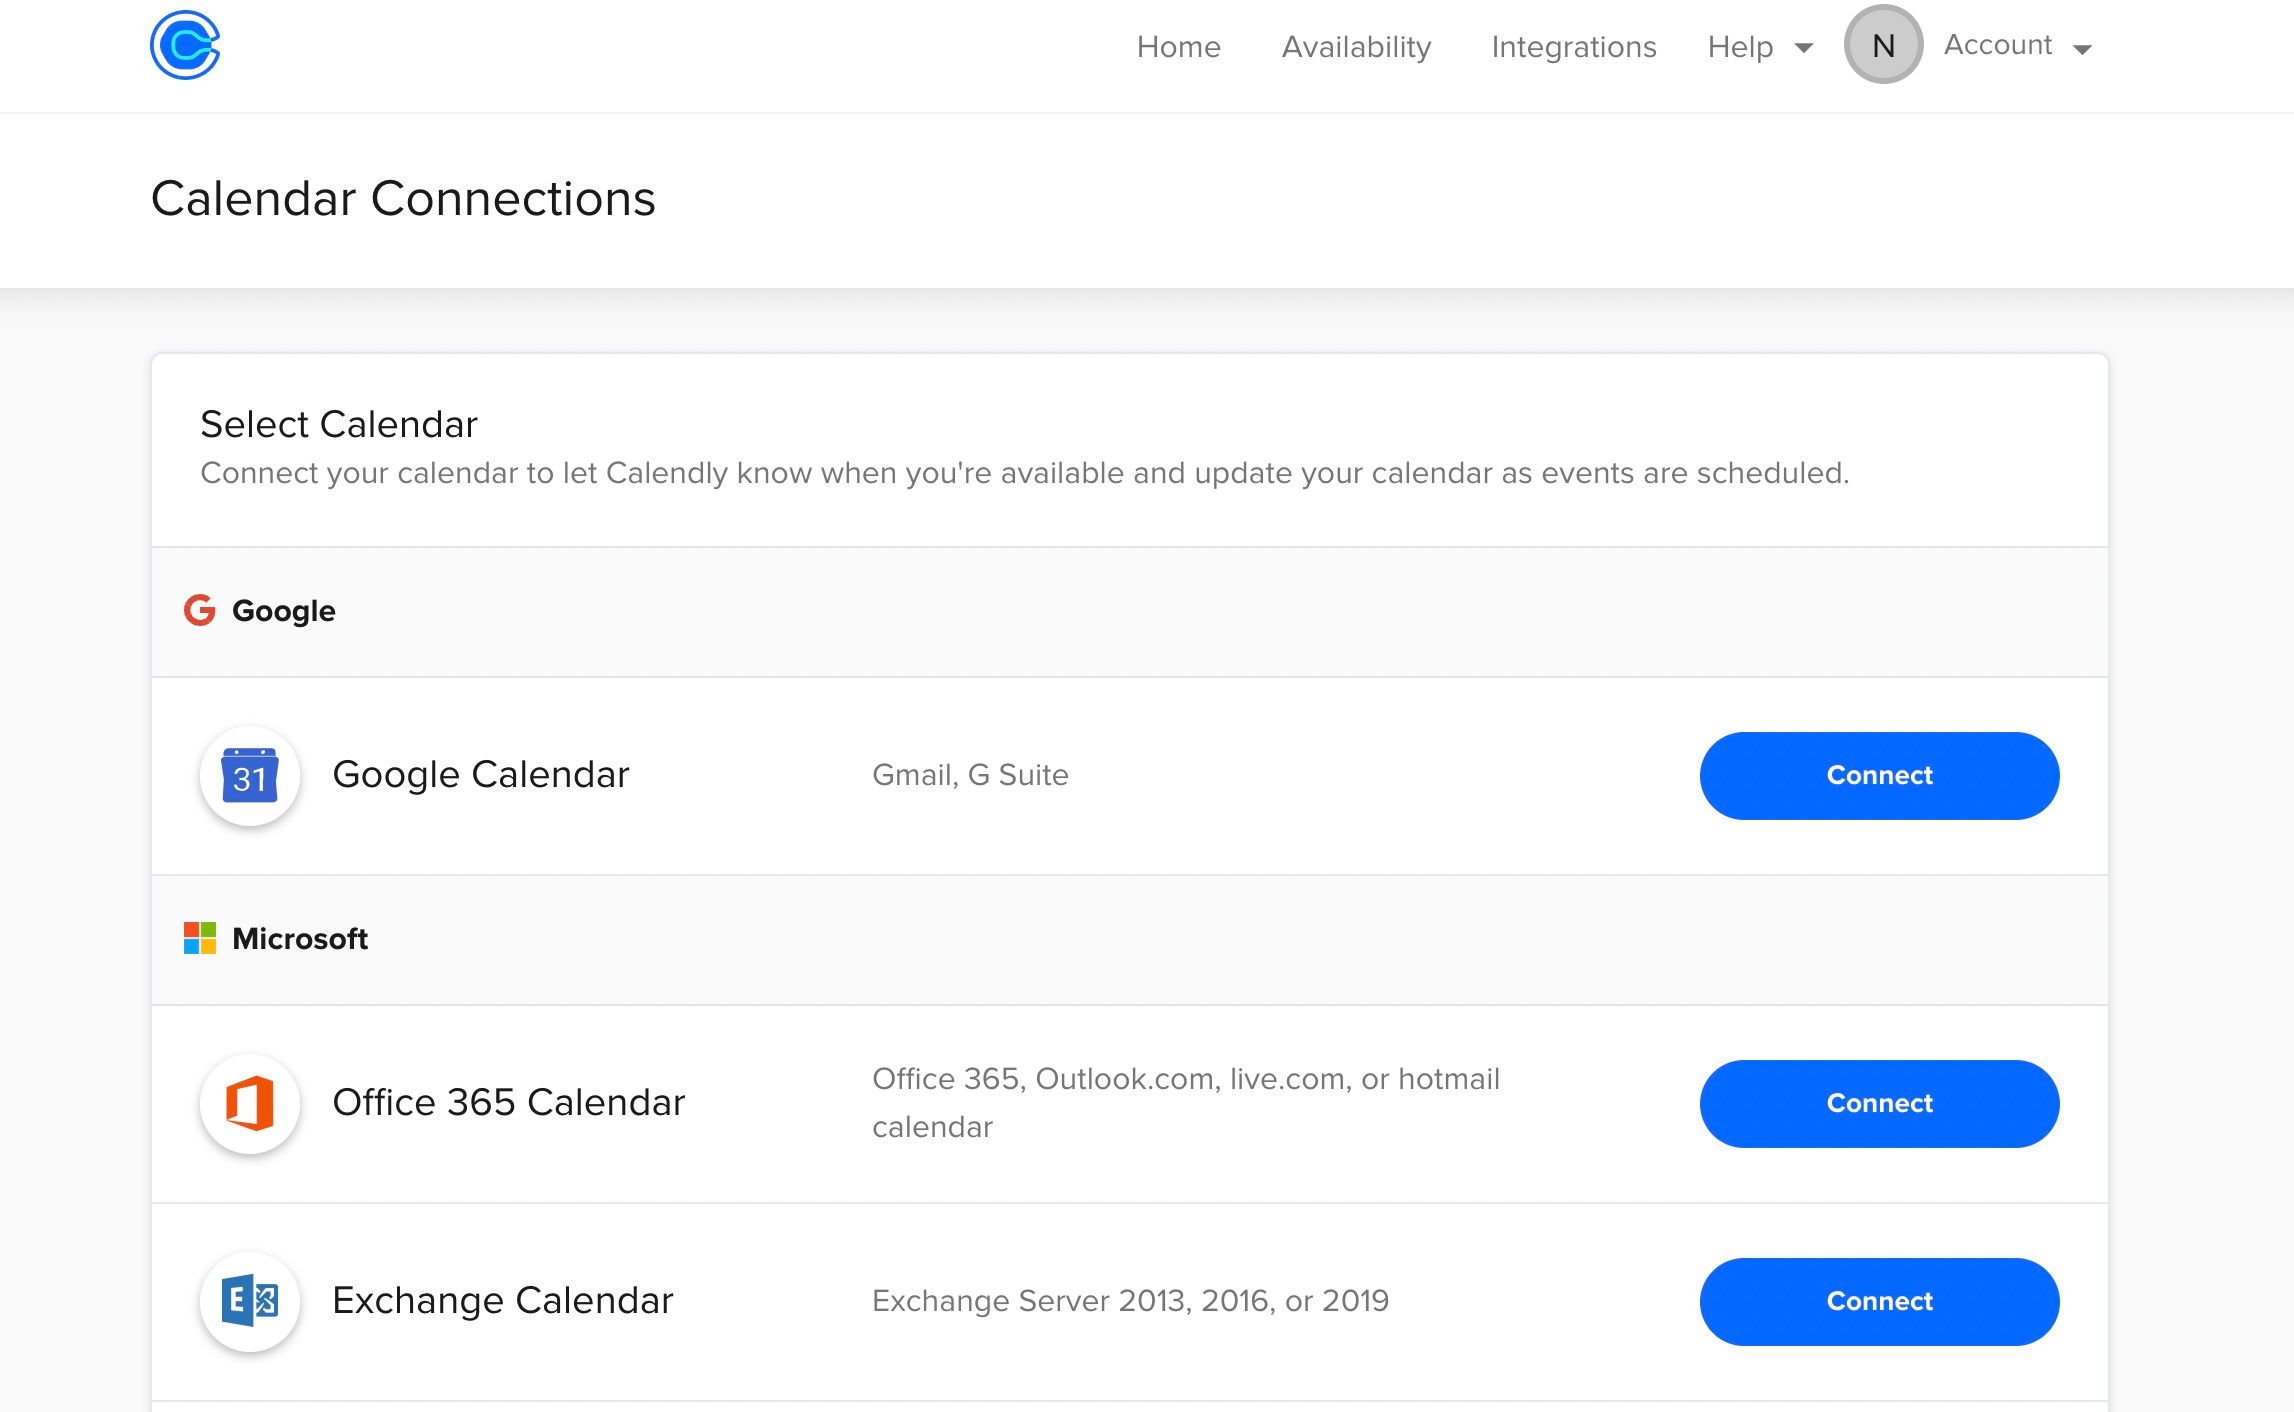This screenshot has height=1412, width=2294.
Task: Click the Calendly logo icon
Action: (x=185, y=45)
